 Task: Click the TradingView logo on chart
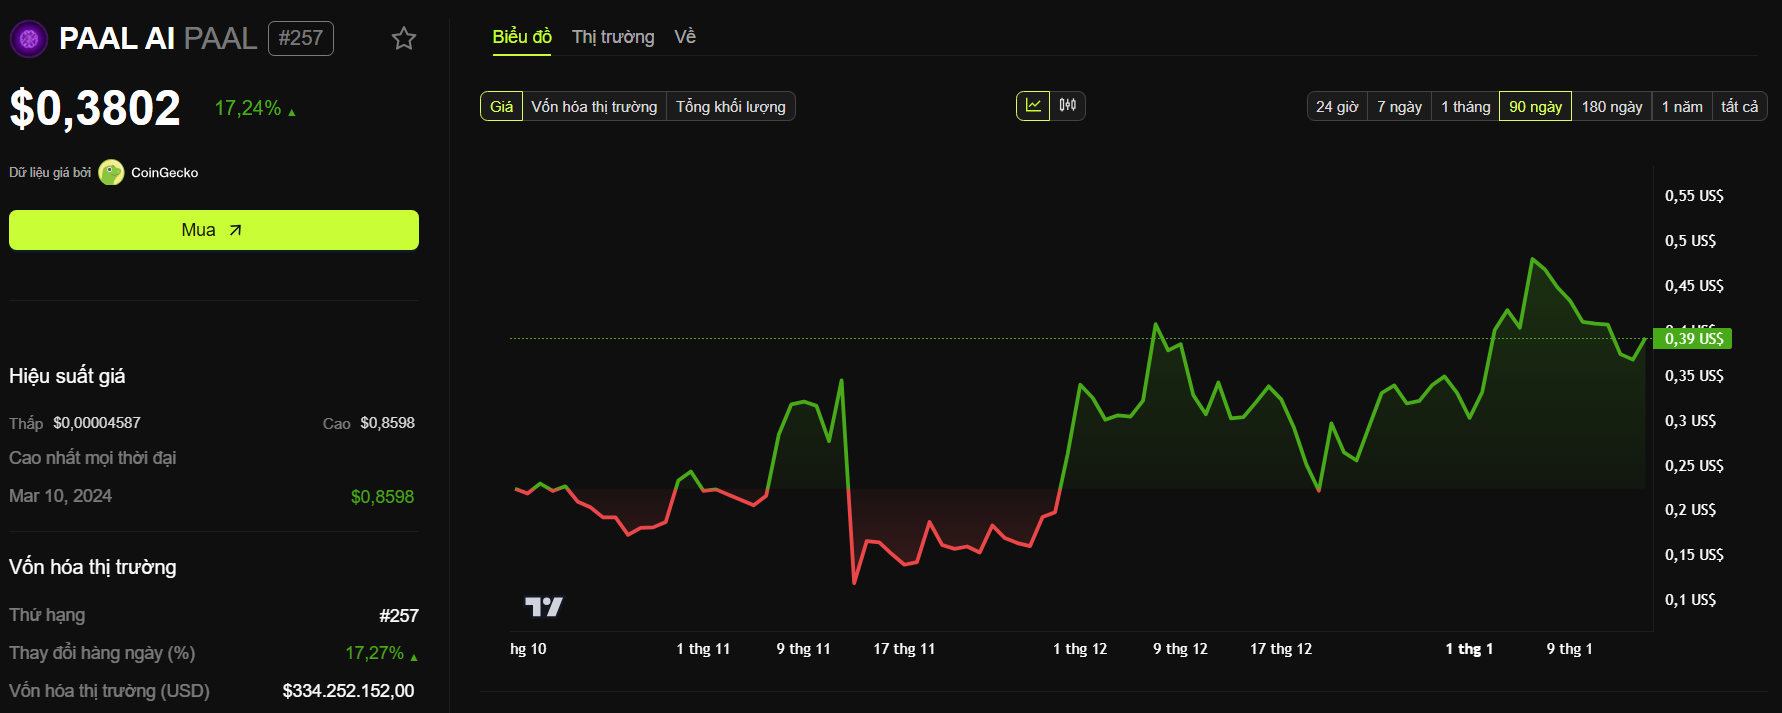[x=544, y=606]
